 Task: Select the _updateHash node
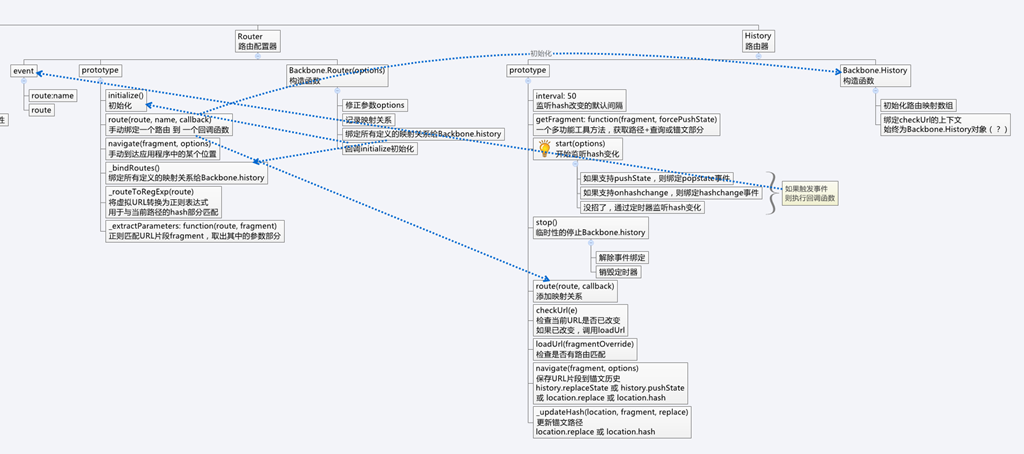612,422
